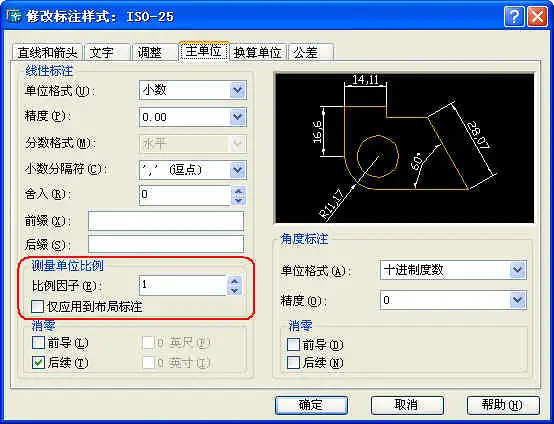Open the 小数分隔符 dropdown
554x424 pixels.
193,170
